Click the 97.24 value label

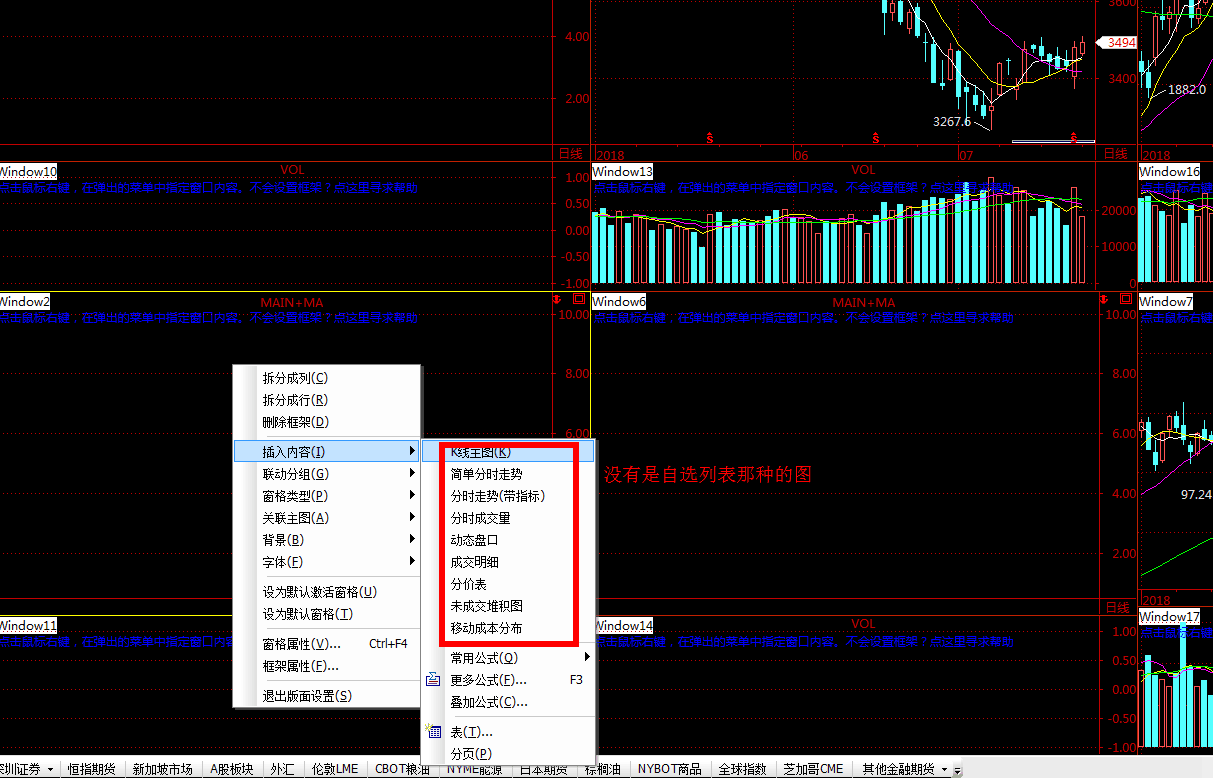1196,494
